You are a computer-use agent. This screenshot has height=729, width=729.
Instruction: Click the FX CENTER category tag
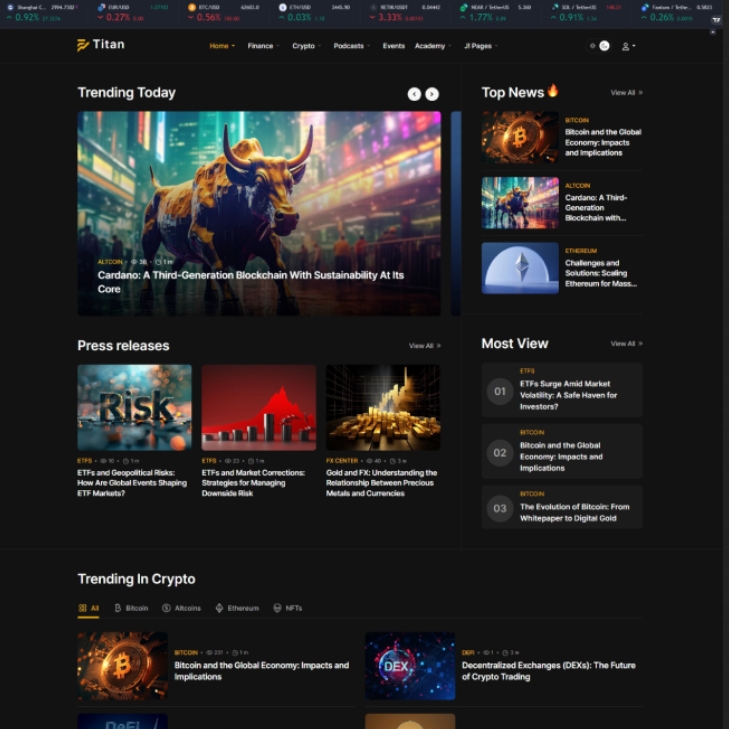coord(342,461)
